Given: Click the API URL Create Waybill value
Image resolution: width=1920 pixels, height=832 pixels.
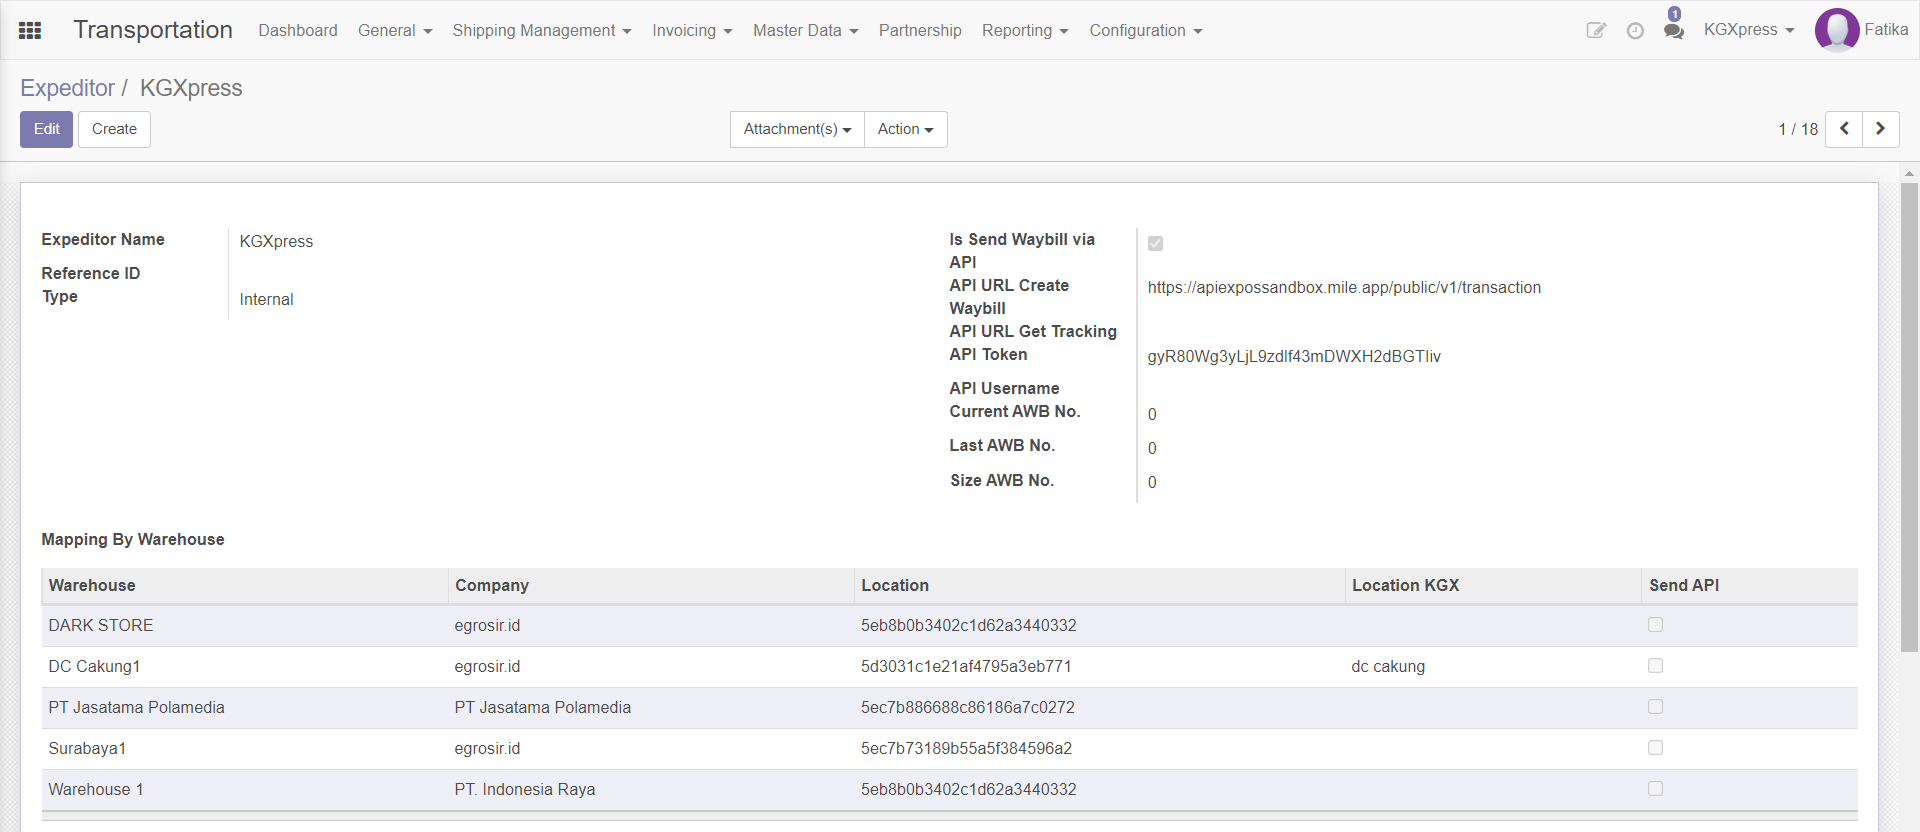Looking at the screenshot, I should click(x=1344, y=288).
